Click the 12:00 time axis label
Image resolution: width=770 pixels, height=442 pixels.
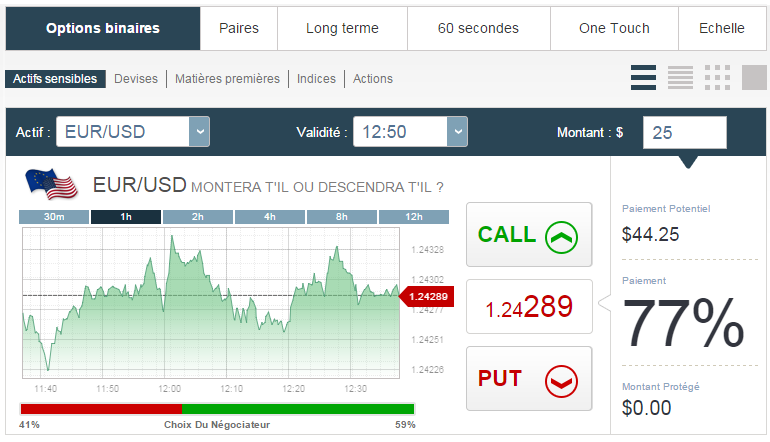[169, 388]
